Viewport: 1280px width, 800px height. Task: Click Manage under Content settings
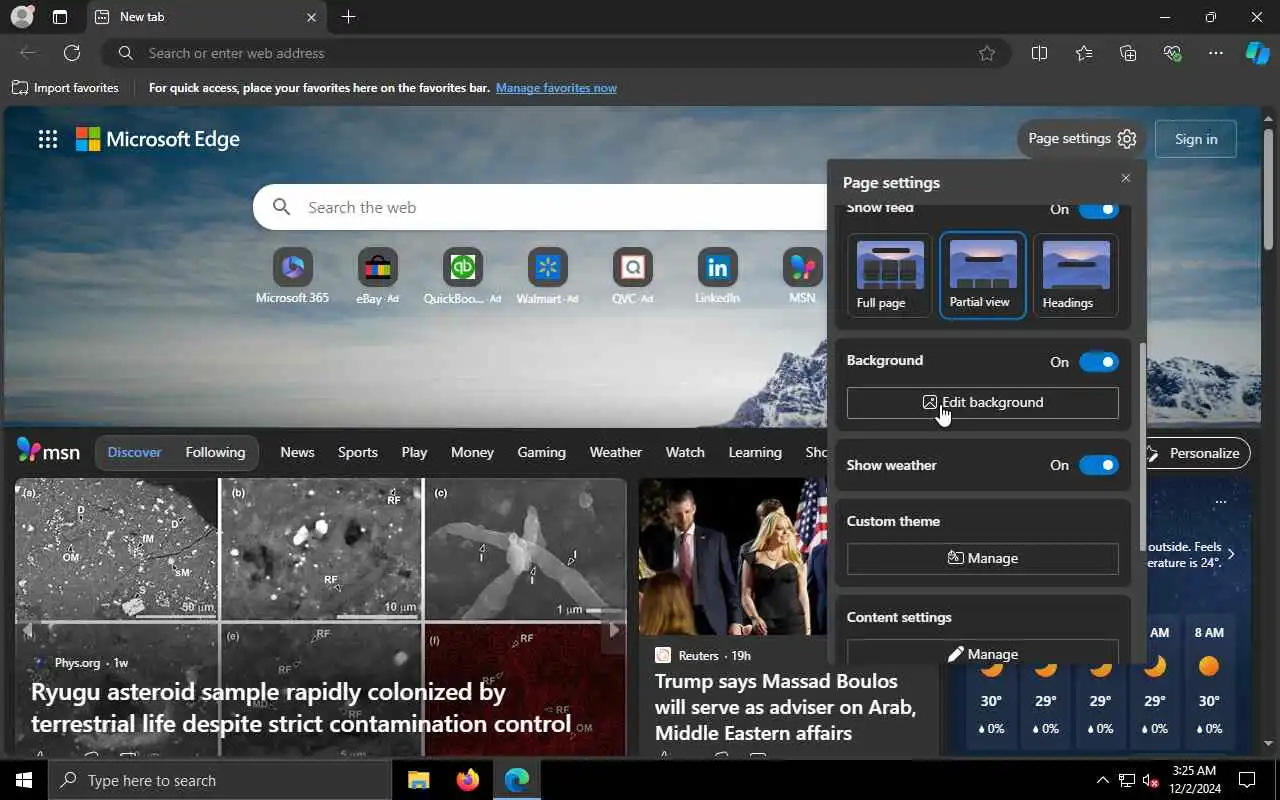[983, 653]
